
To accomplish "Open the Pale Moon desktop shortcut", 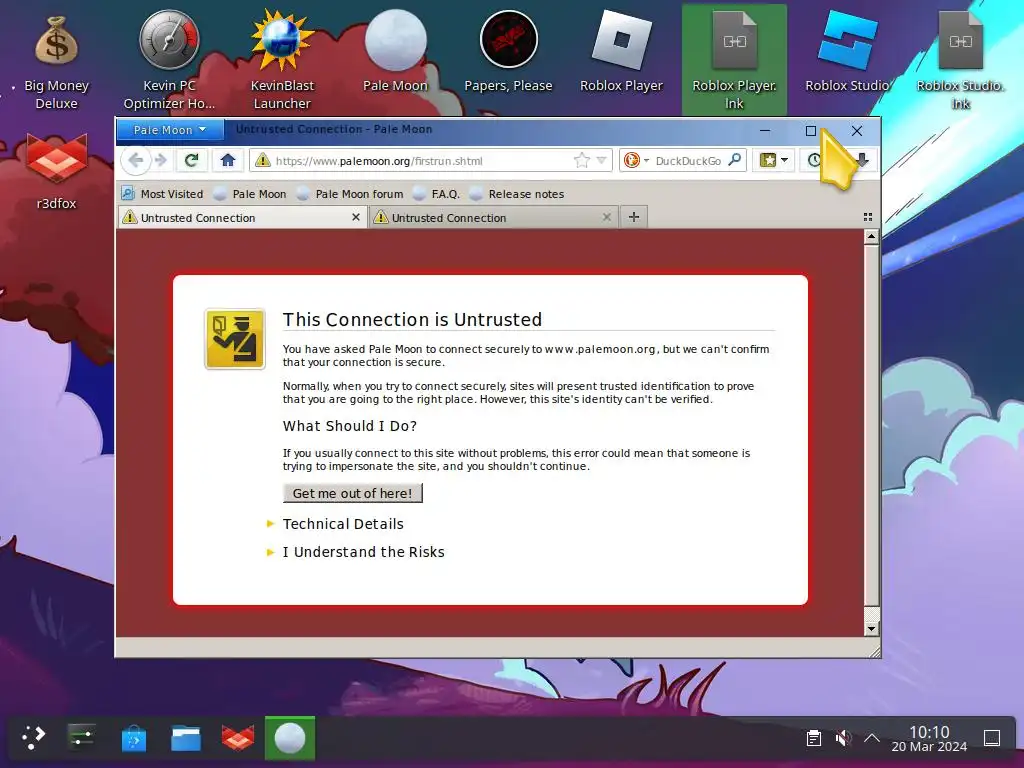I will (395, 52).
